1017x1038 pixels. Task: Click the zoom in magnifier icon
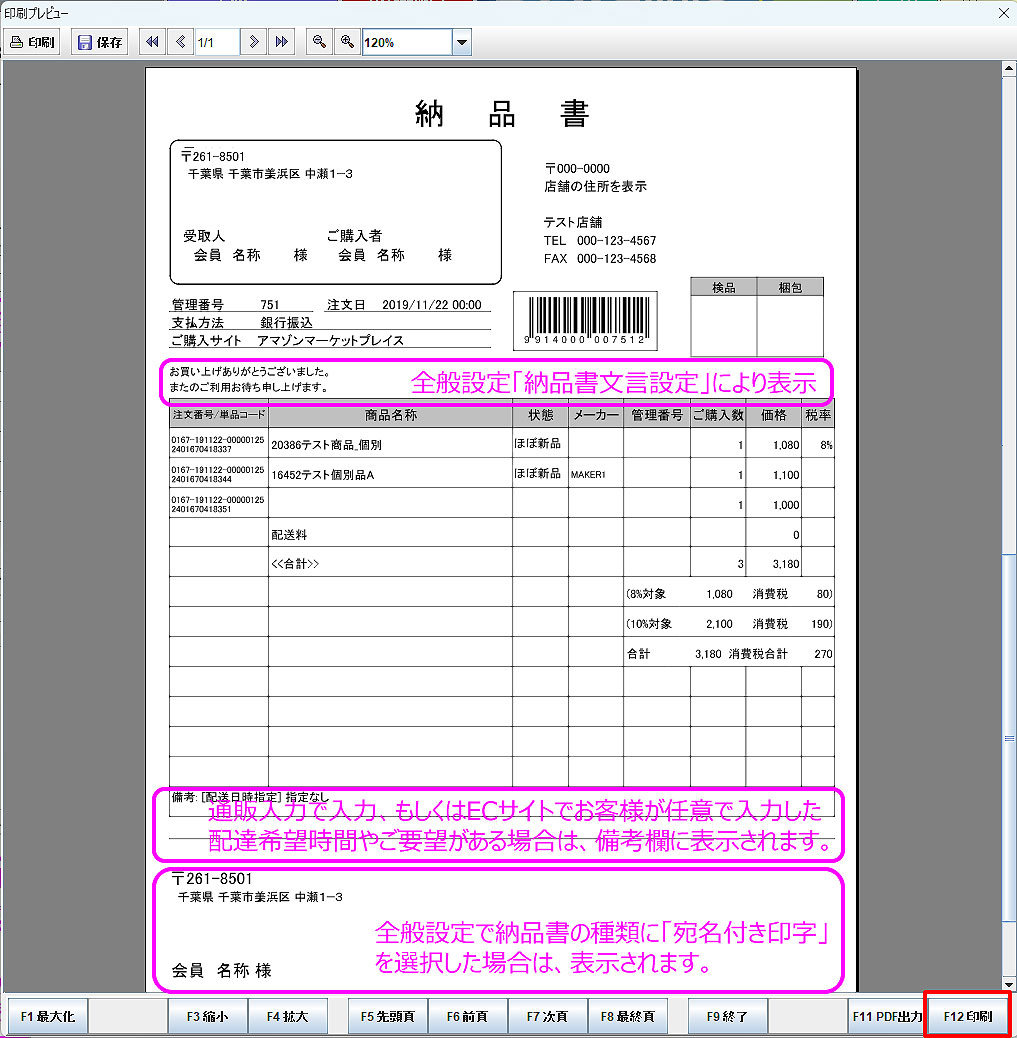click(347, 42)
